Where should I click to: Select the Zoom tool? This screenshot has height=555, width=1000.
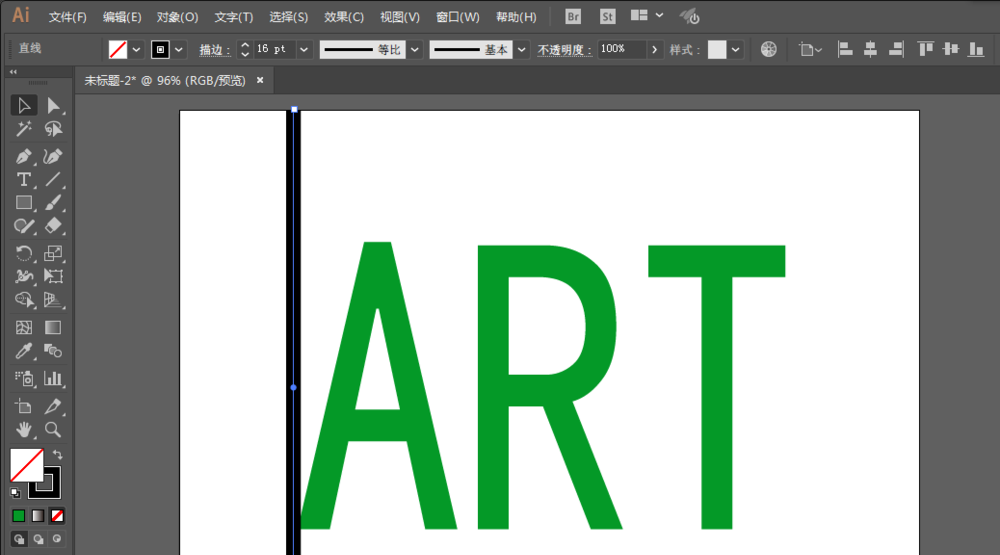(x=53, y=429)
